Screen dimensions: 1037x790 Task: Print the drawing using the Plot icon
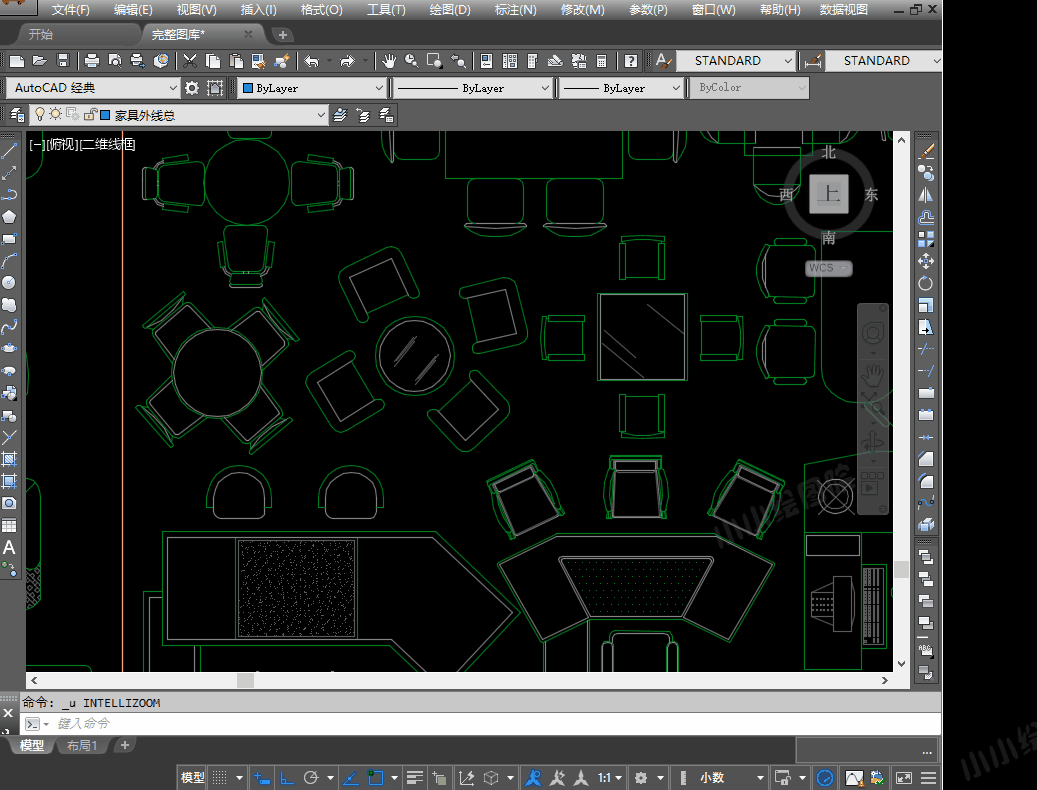click(x=92, y=61)
